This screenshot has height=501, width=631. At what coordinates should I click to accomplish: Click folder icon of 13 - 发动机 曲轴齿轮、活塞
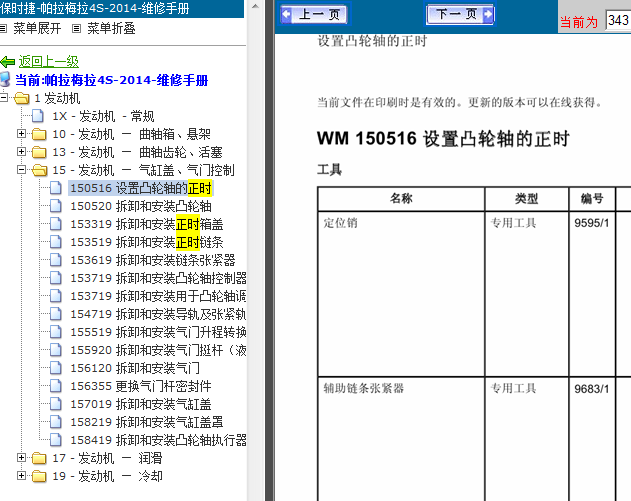click(x=39, y=152)
